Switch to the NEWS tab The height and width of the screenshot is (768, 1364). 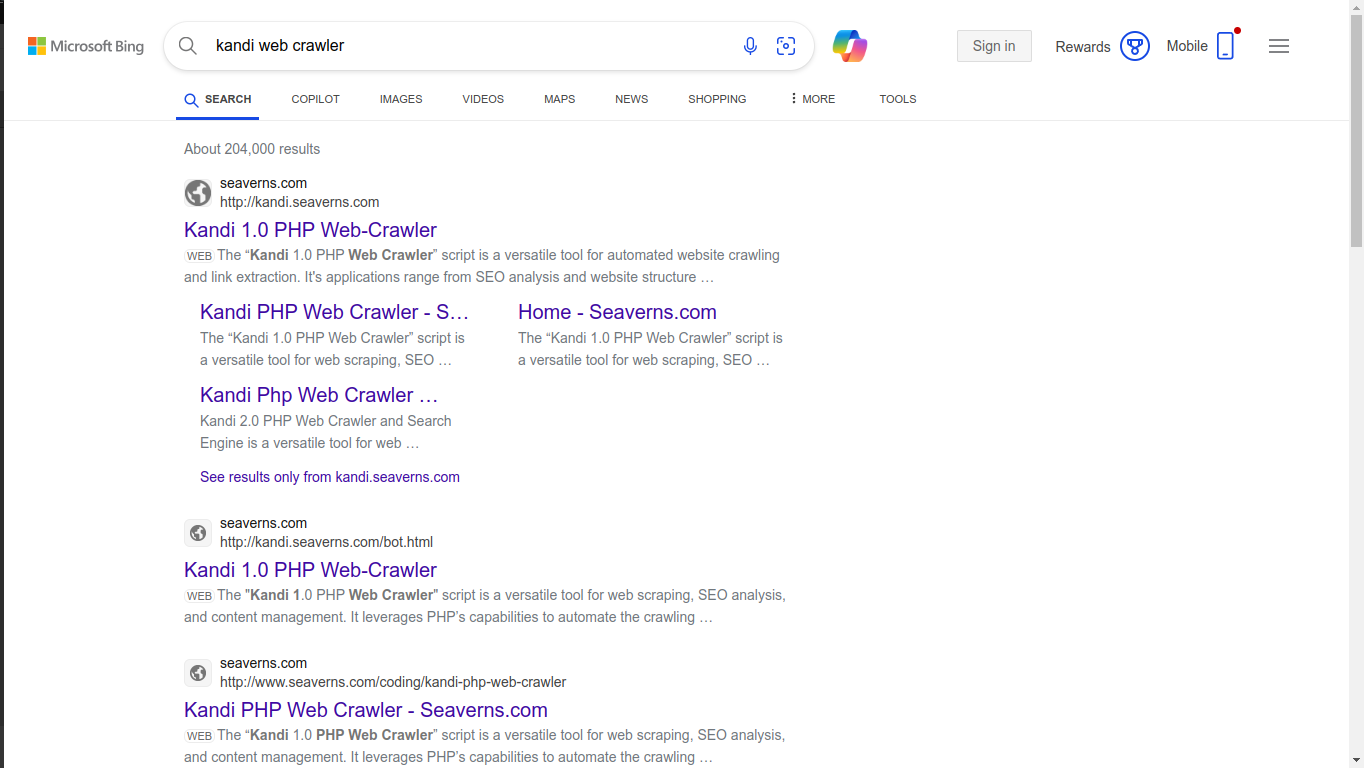pos(632,99)
